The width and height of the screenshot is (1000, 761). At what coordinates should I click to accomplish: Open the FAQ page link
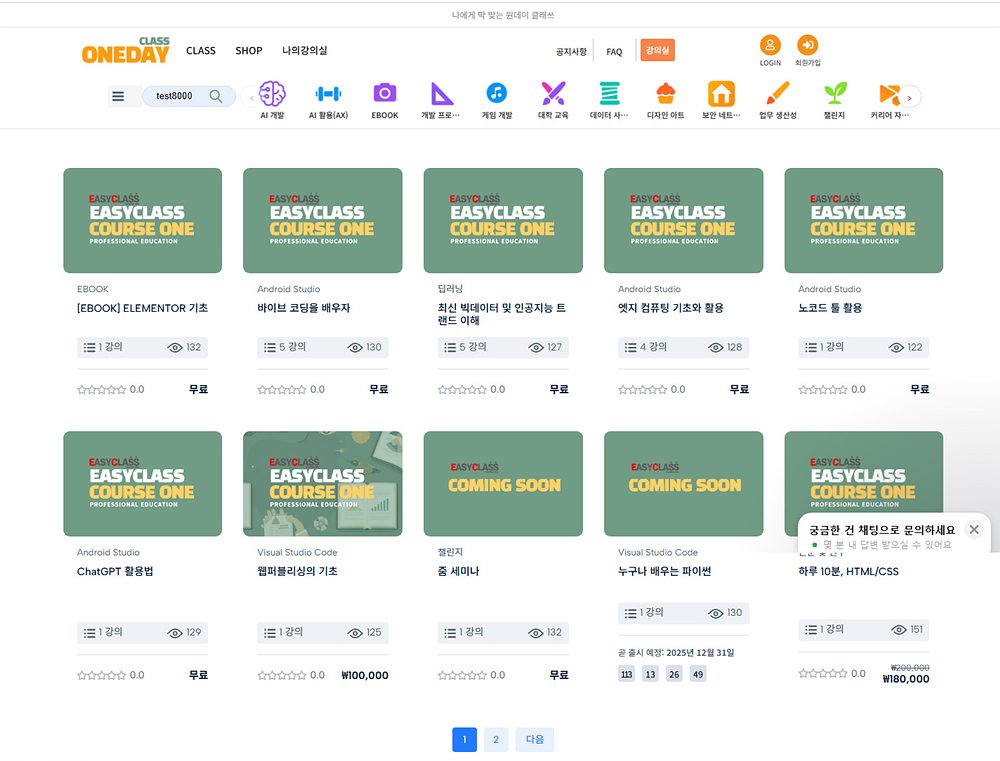coord(614,50)
